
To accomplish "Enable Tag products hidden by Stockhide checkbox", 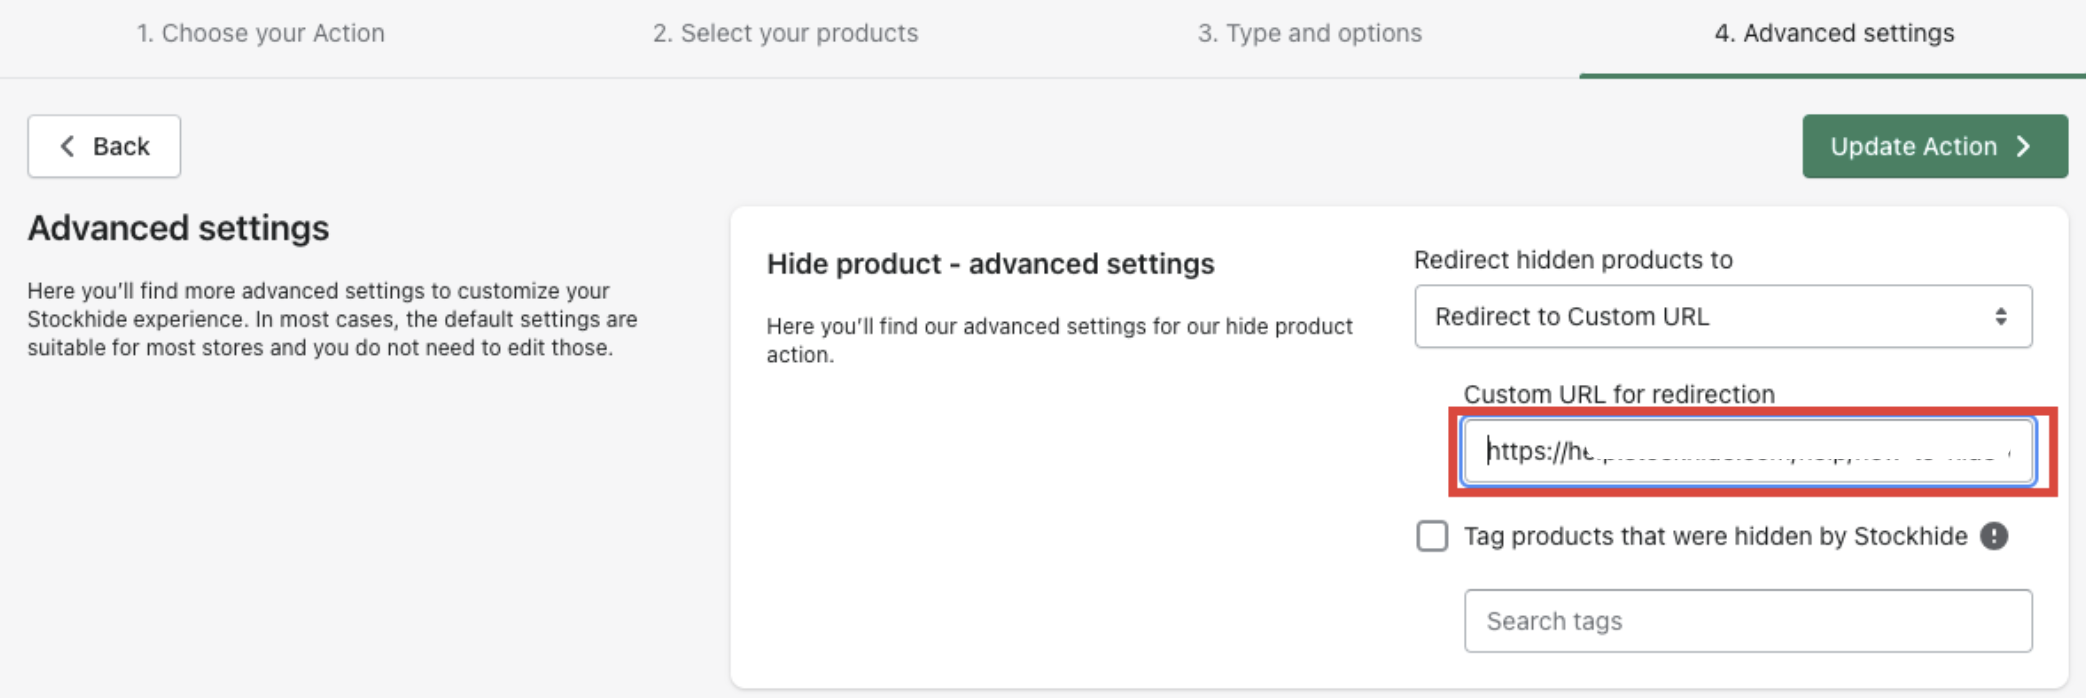I will pyautogui.click(x=1432, y=536).
